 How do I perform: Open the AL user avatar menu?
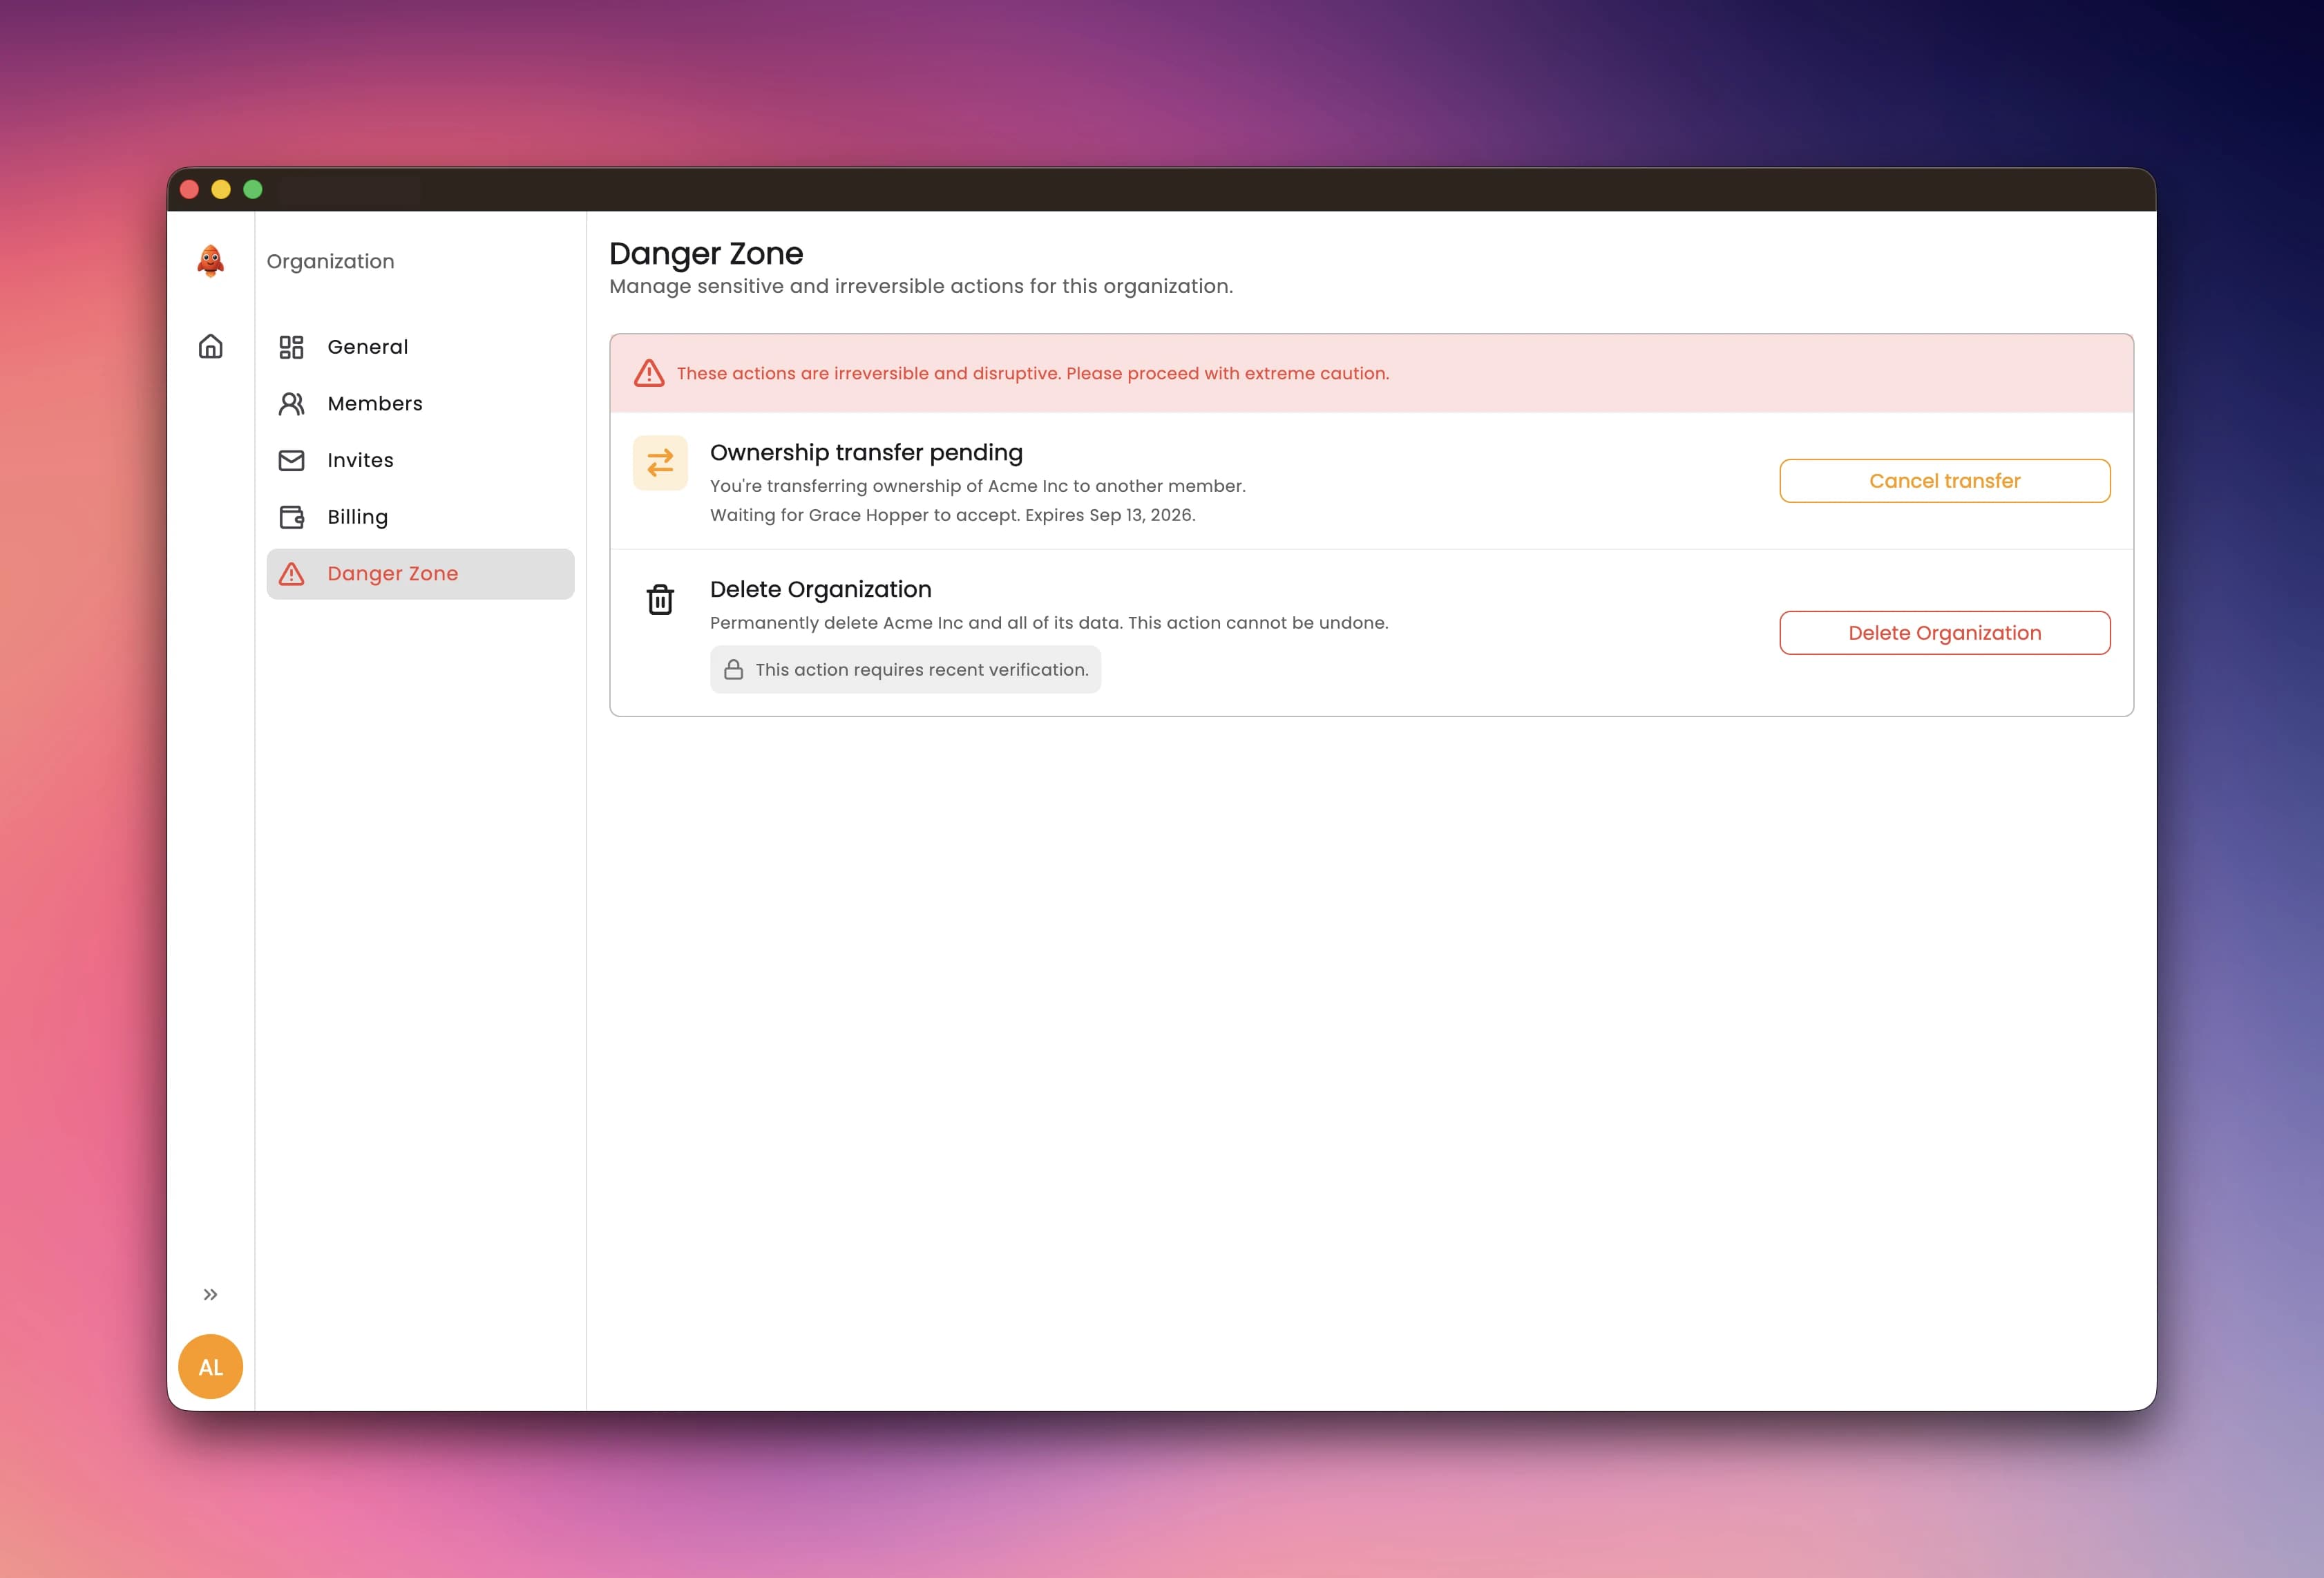pyautogui.click(x=210, y=1366)
